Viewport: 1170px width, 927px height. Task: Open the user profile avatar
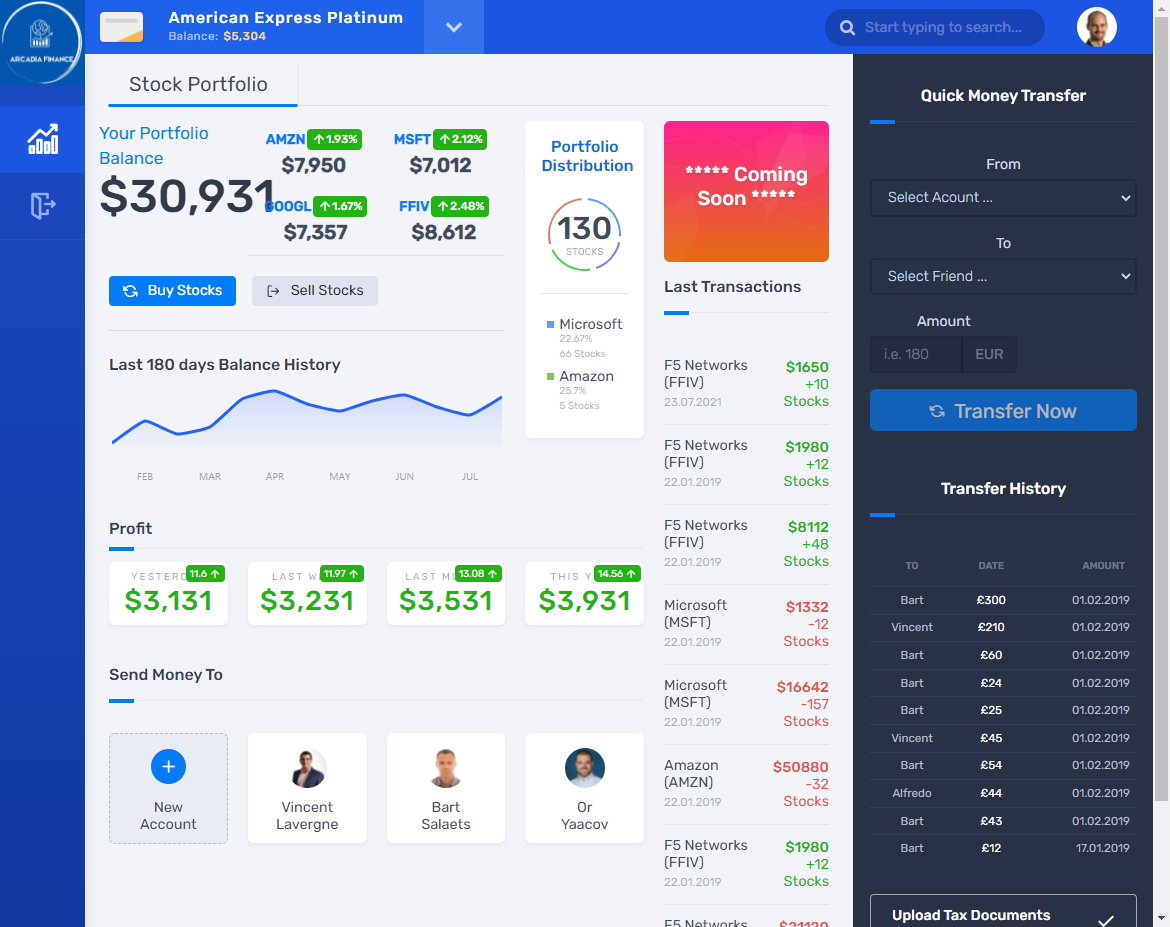[x=1096, y=27]
